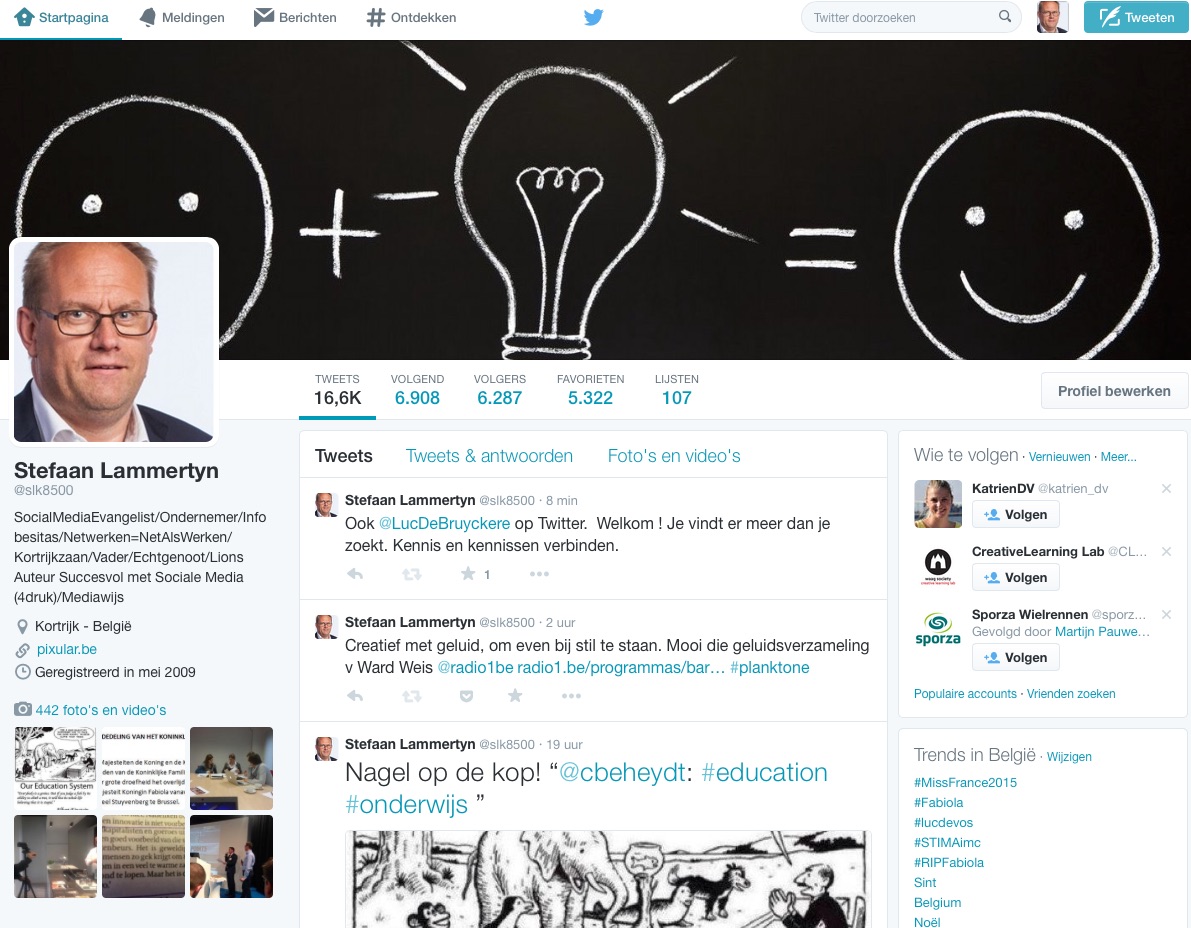Switch to the Tweets & antwoorden tab

489,455
